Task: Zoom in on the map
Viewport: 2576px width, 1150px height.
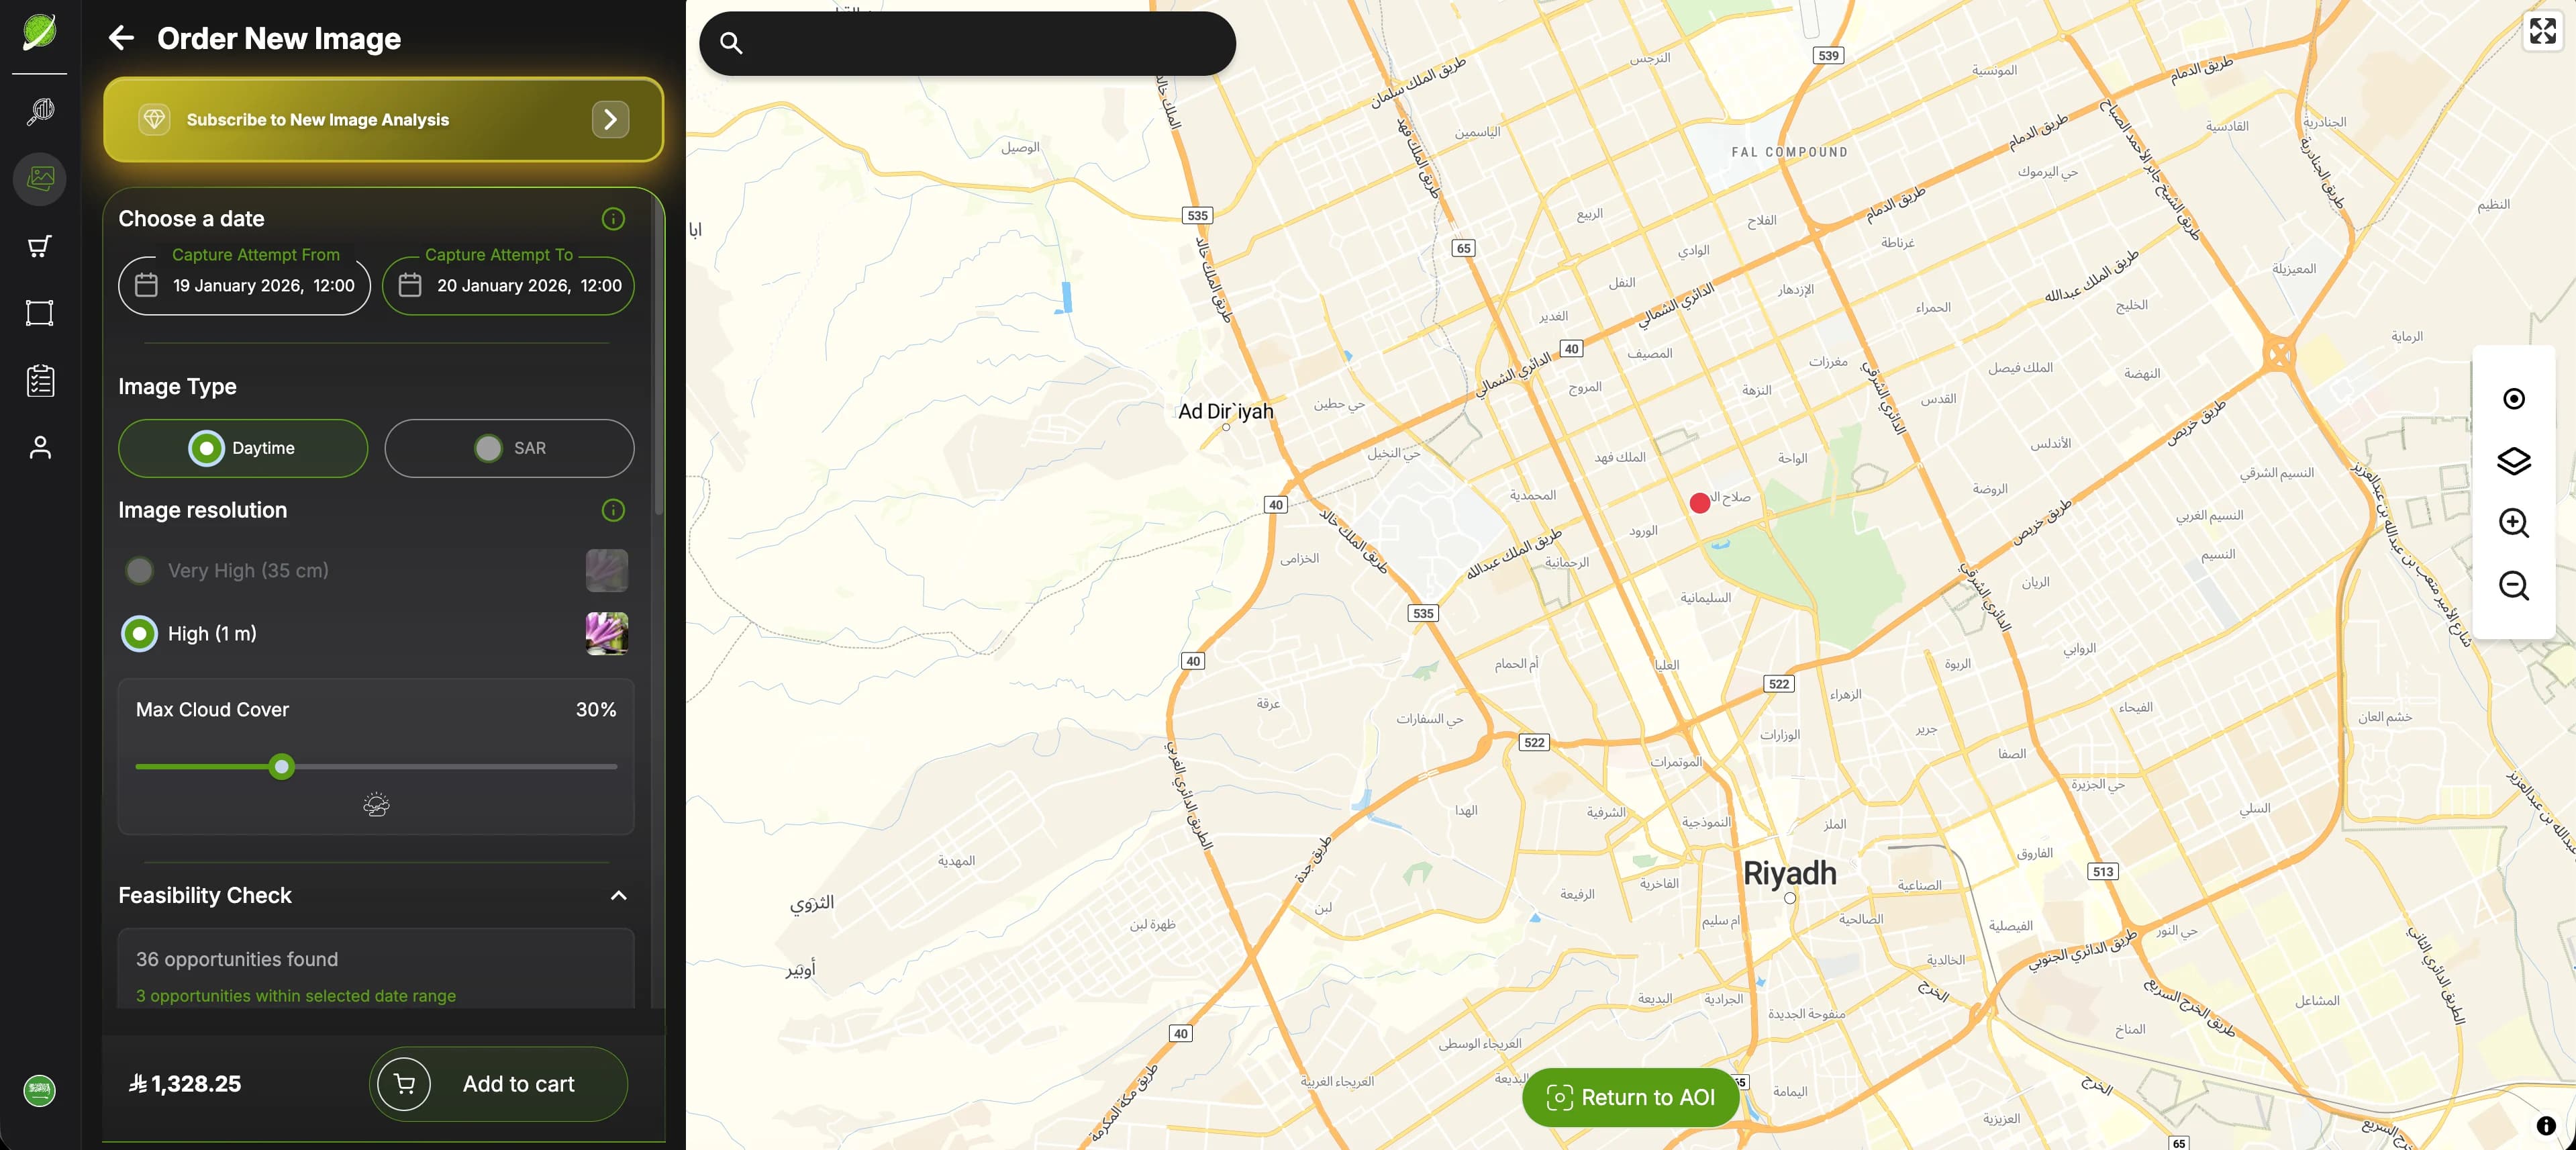Action: (2513, 523)
